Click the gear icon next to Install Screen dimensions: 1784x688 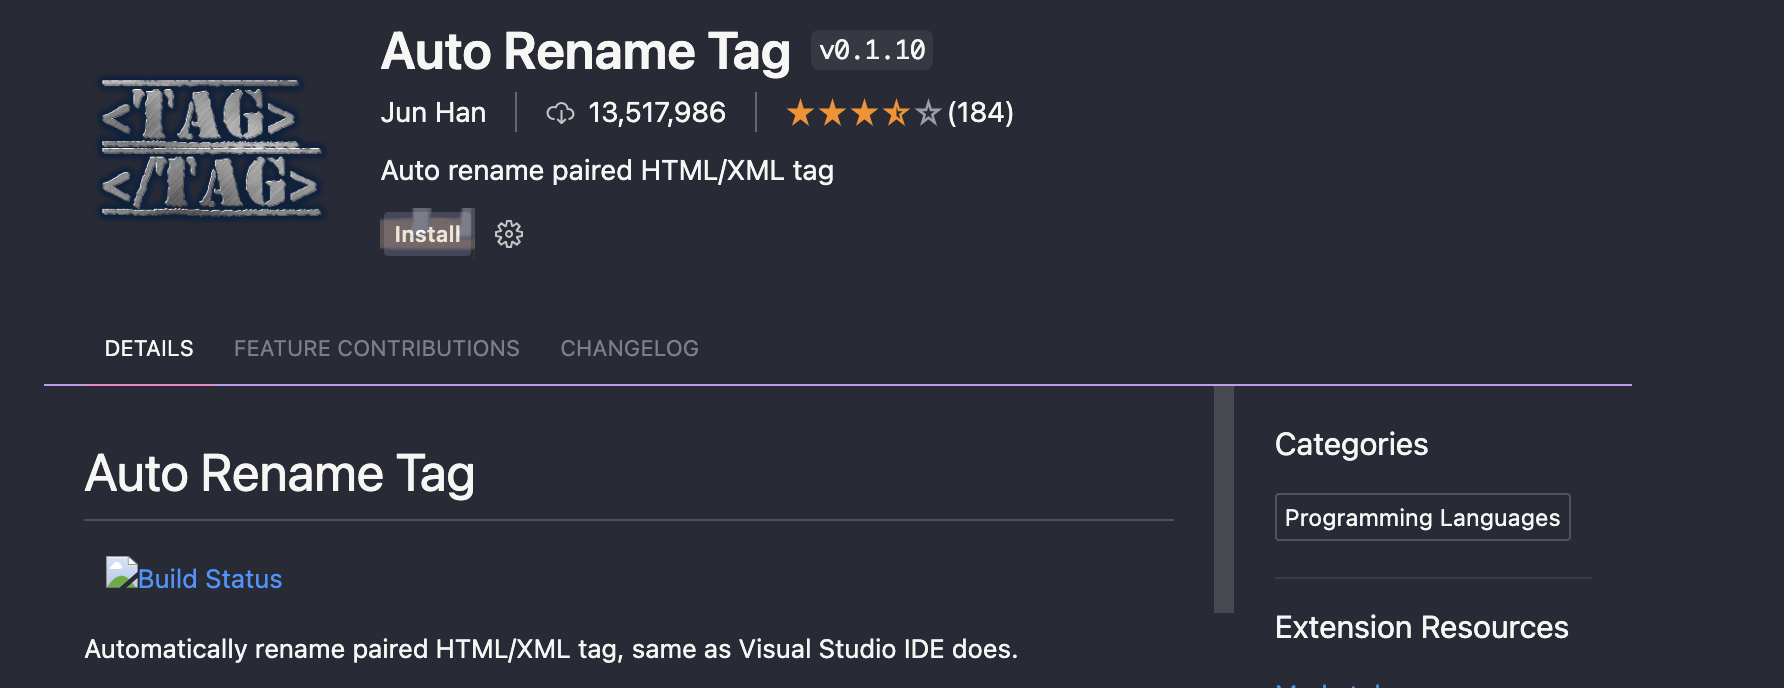(508, 234)
